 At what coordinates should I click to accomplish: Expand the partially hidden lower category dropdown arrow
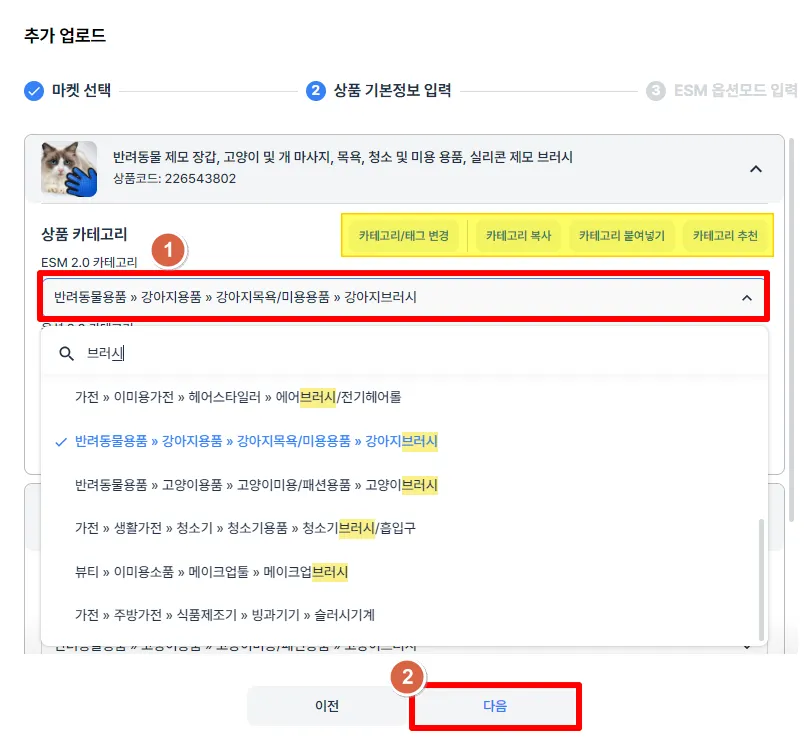tap(747, 648)
